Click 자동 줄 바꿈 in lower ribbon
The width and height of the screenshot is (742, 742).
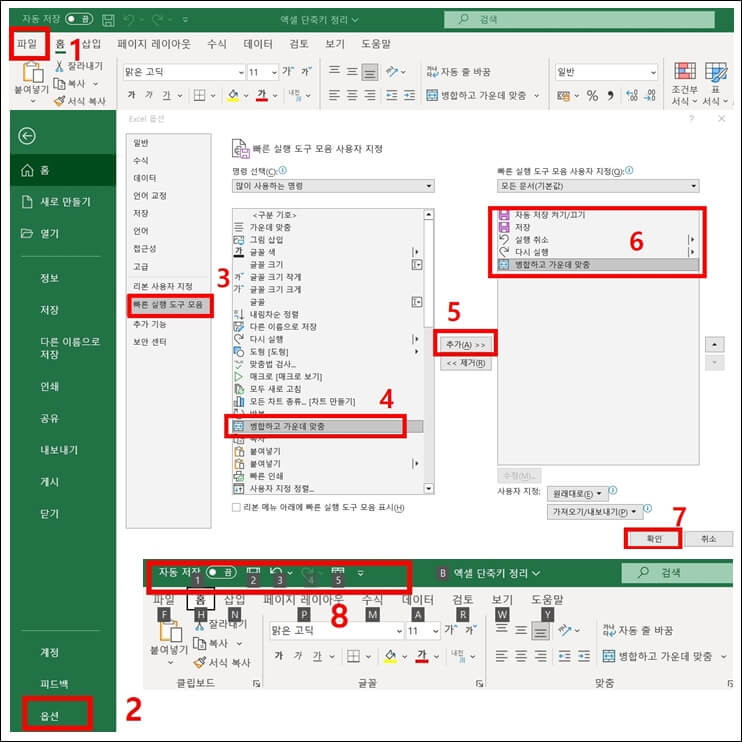(637, 630)
